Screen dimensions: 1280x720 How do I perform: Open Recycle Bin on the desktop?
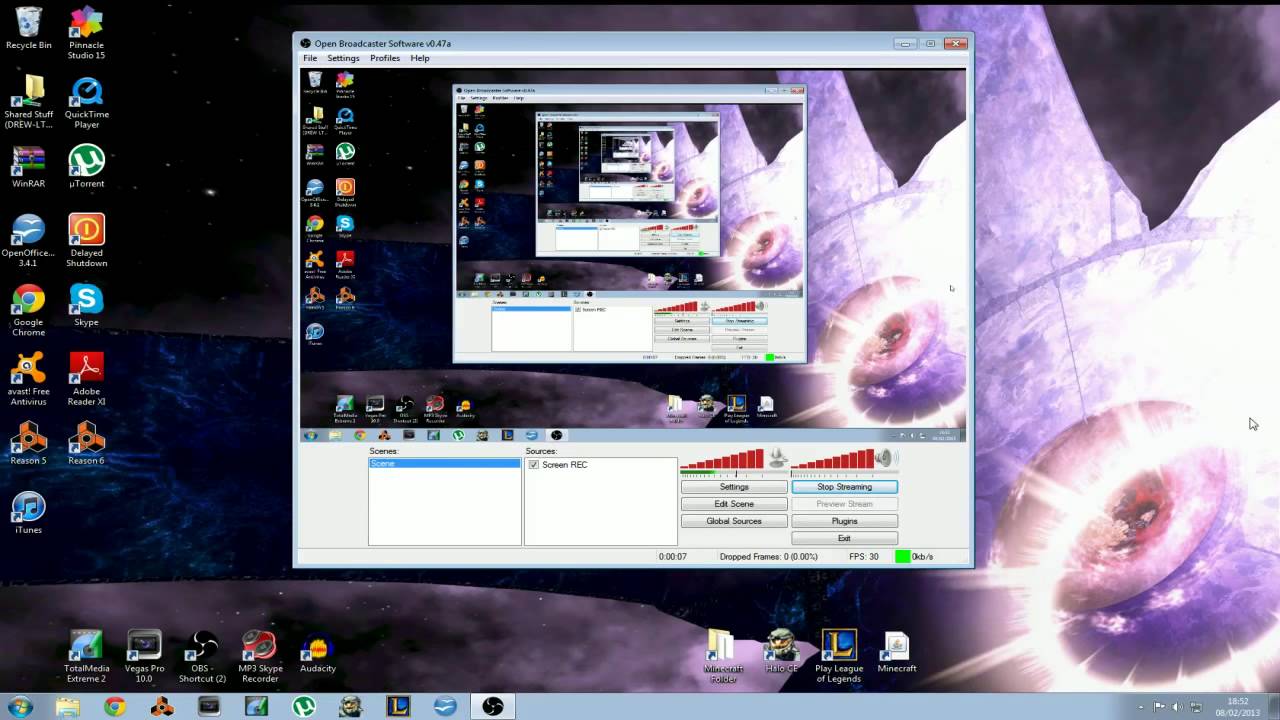coord(29,27)
